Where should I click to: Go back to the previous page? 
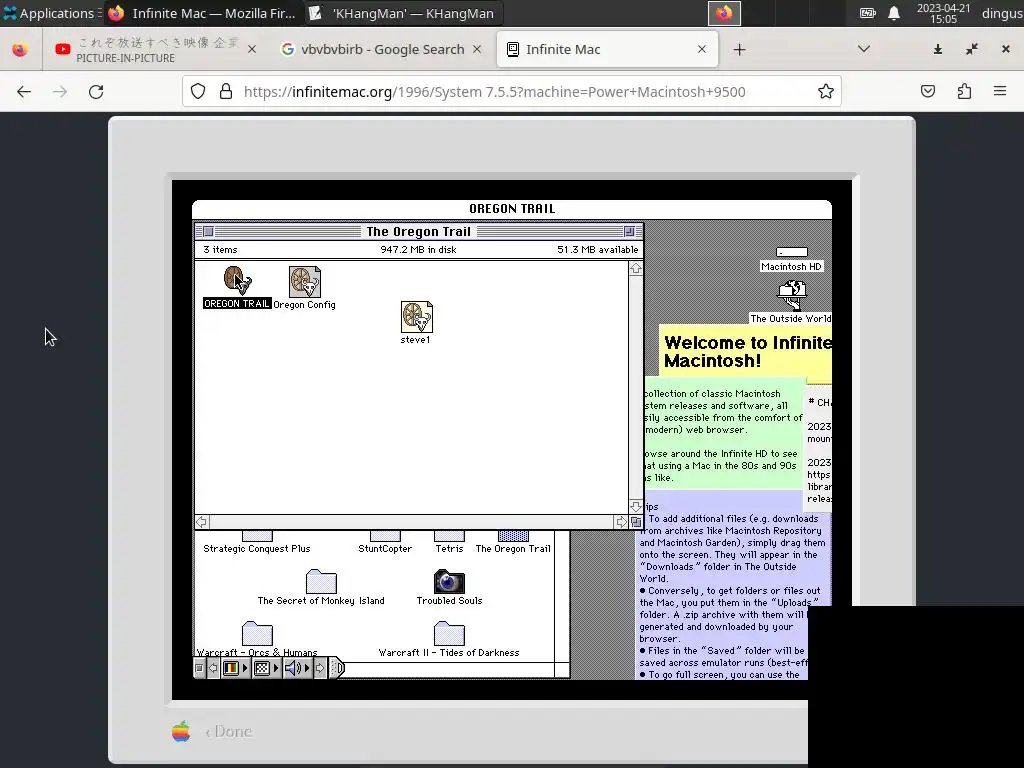[24, 91]
